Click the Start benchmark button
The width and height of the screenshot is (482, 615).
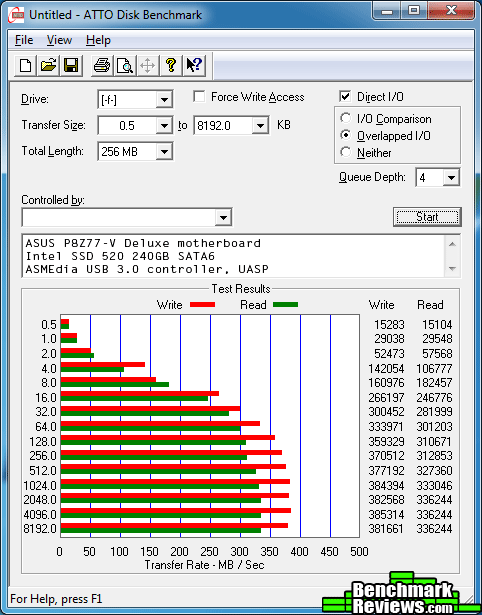427,217
